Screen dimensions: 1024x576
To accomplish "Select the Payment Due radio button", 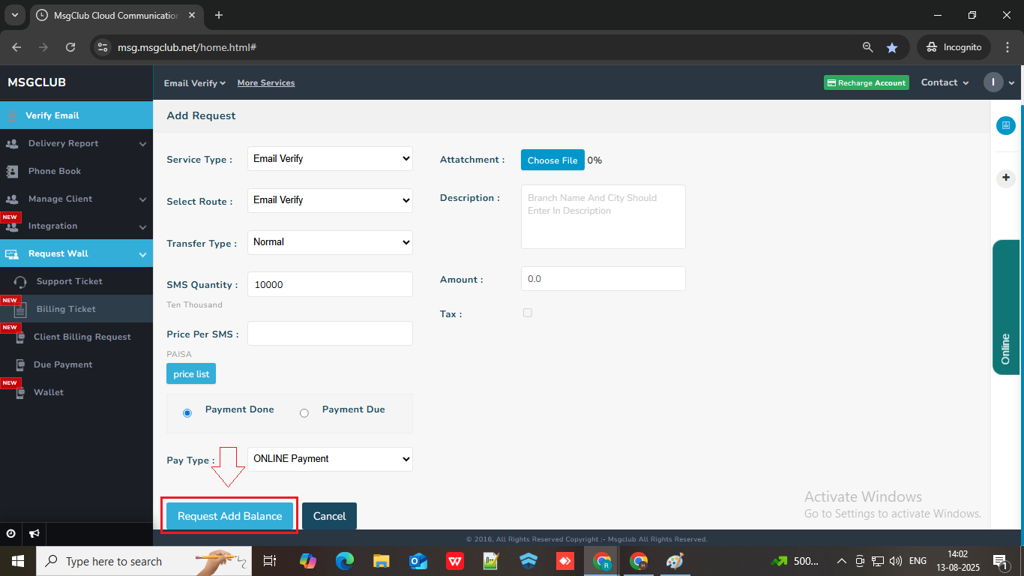I will pyautogui.click(x=304, y=413).
